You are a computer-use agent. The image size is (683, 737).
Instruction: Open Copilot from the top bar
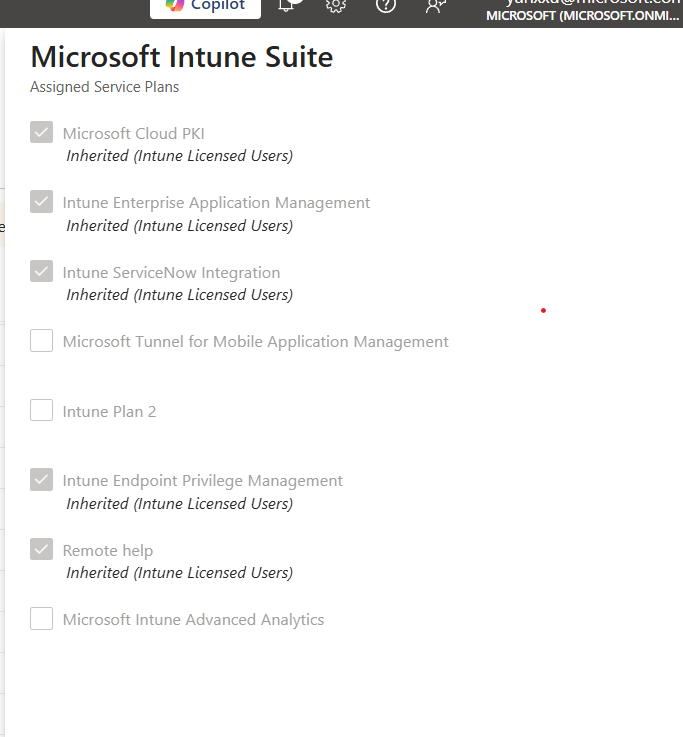(x=205, y=7)
